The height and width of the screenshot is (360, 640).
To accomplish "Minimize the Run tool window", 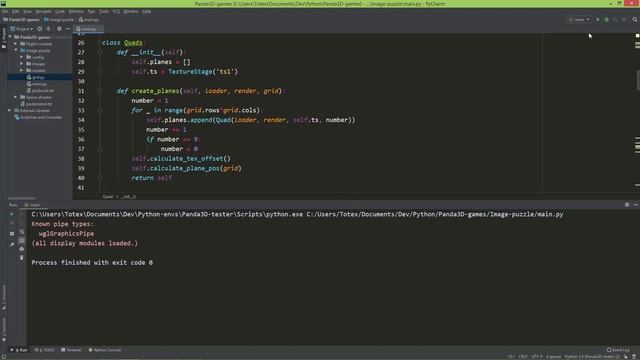I will (x=636, y=205).
